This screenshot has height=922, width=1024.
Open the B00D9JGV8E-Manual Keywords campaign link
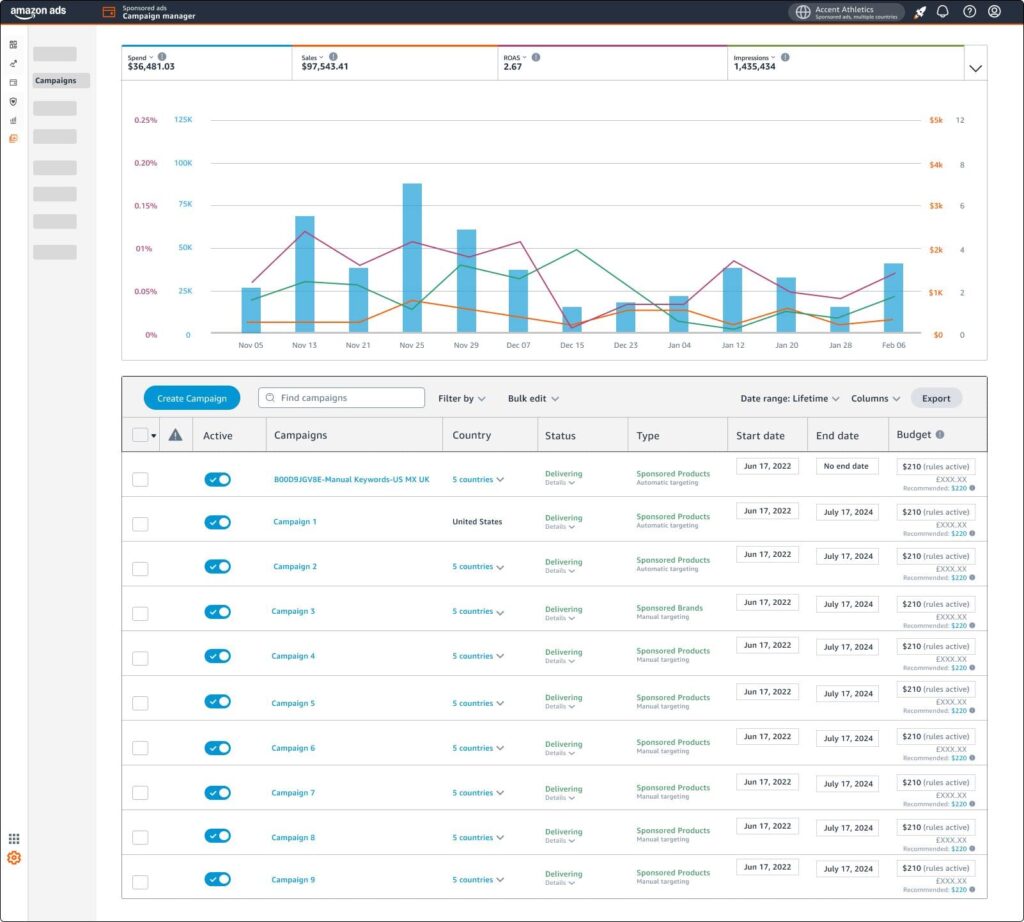[x=353, y=479]
